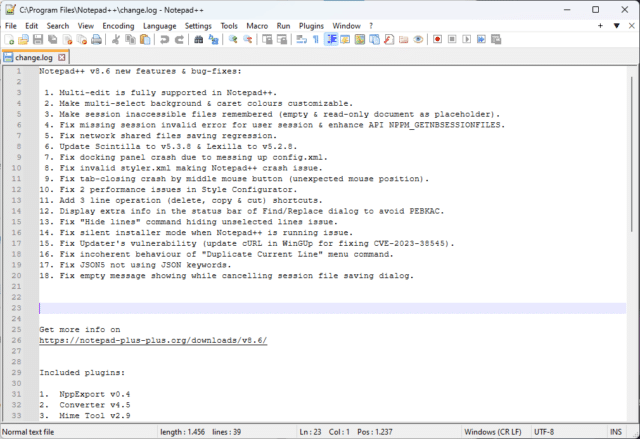Start macro recording with red circle icon
The height and width of the screenshot is (439, 640).
click(438, 40)
